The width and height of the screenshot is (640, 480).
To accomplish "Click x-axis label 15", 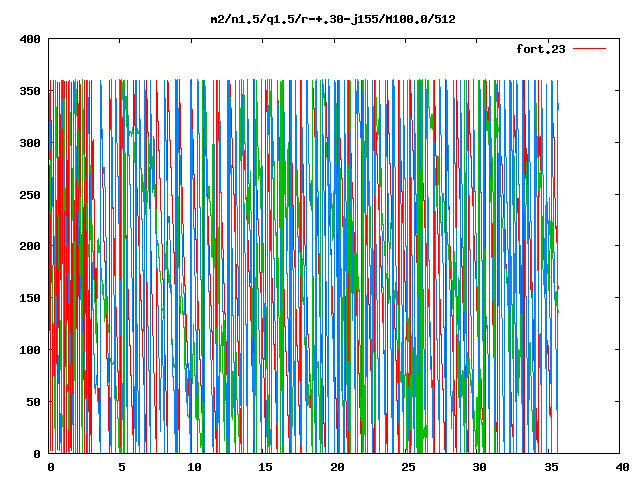I will click(265, 467).
